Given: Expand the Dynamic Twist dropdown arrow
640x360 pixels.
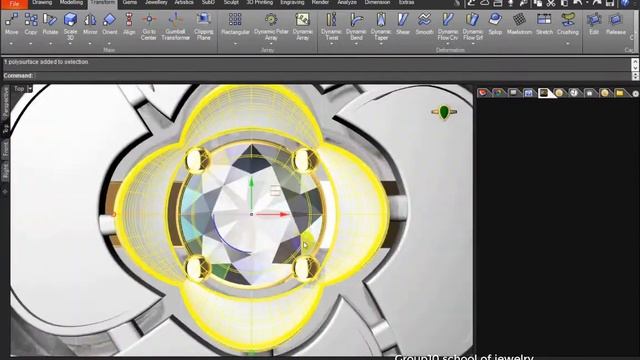Looking at the screenshot, I should tap(331, 44).
